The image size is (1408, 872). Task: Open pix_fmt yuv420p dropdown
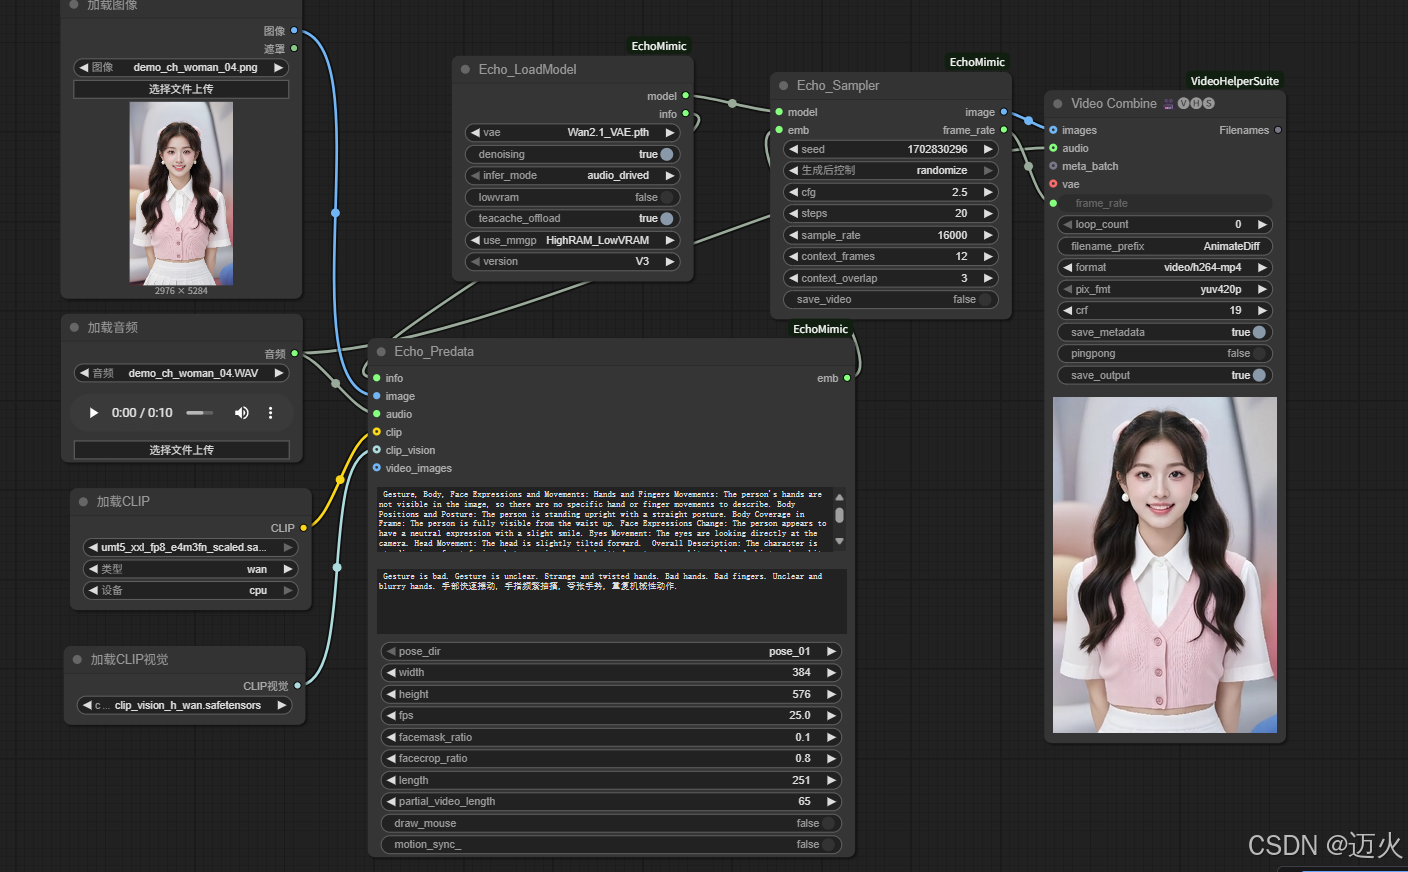pos(1165,290)
